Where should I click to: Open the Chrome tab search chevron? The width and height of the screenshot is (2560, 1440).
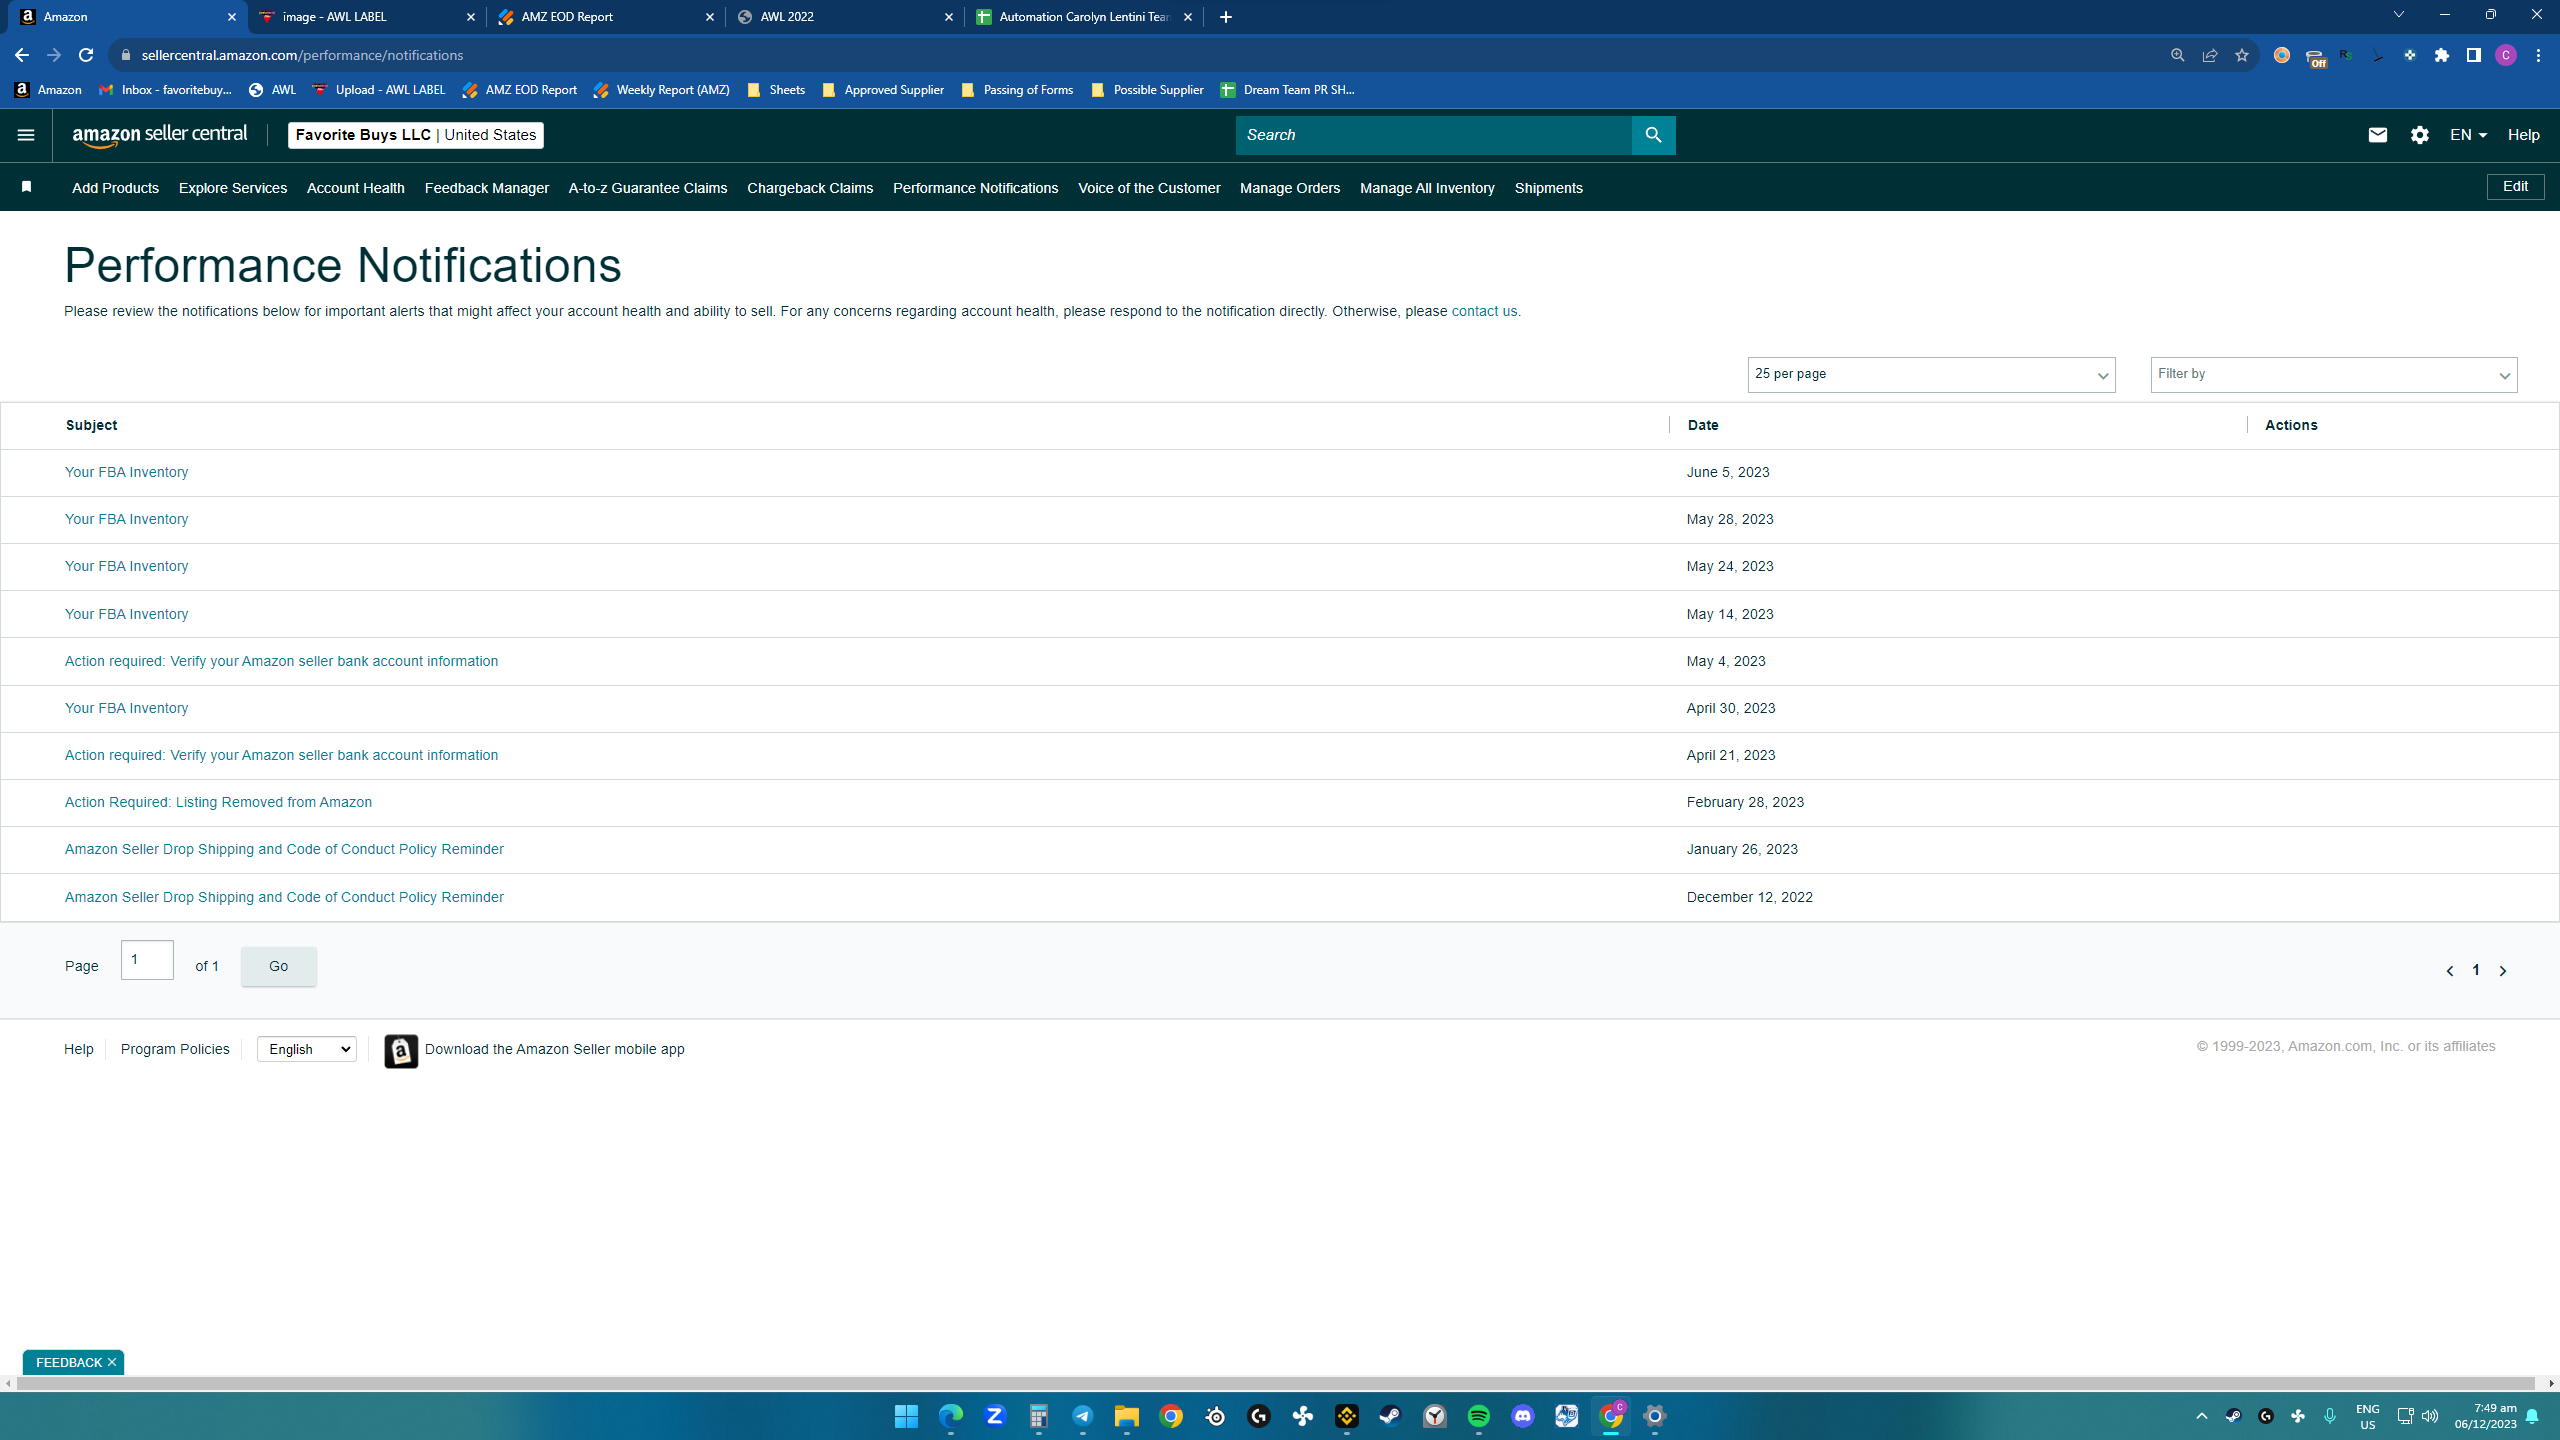pyautogui.click(x=2398, y=15)
